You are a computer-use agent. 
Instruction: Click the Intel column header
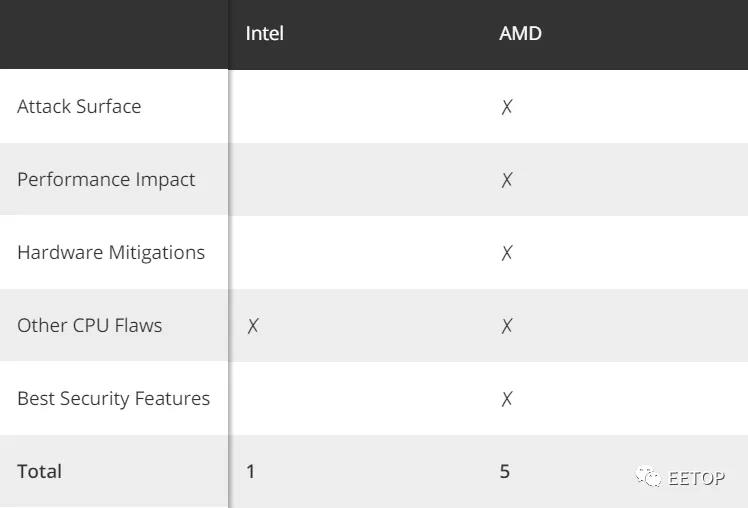pyautogui.click(x=264, y=33)
